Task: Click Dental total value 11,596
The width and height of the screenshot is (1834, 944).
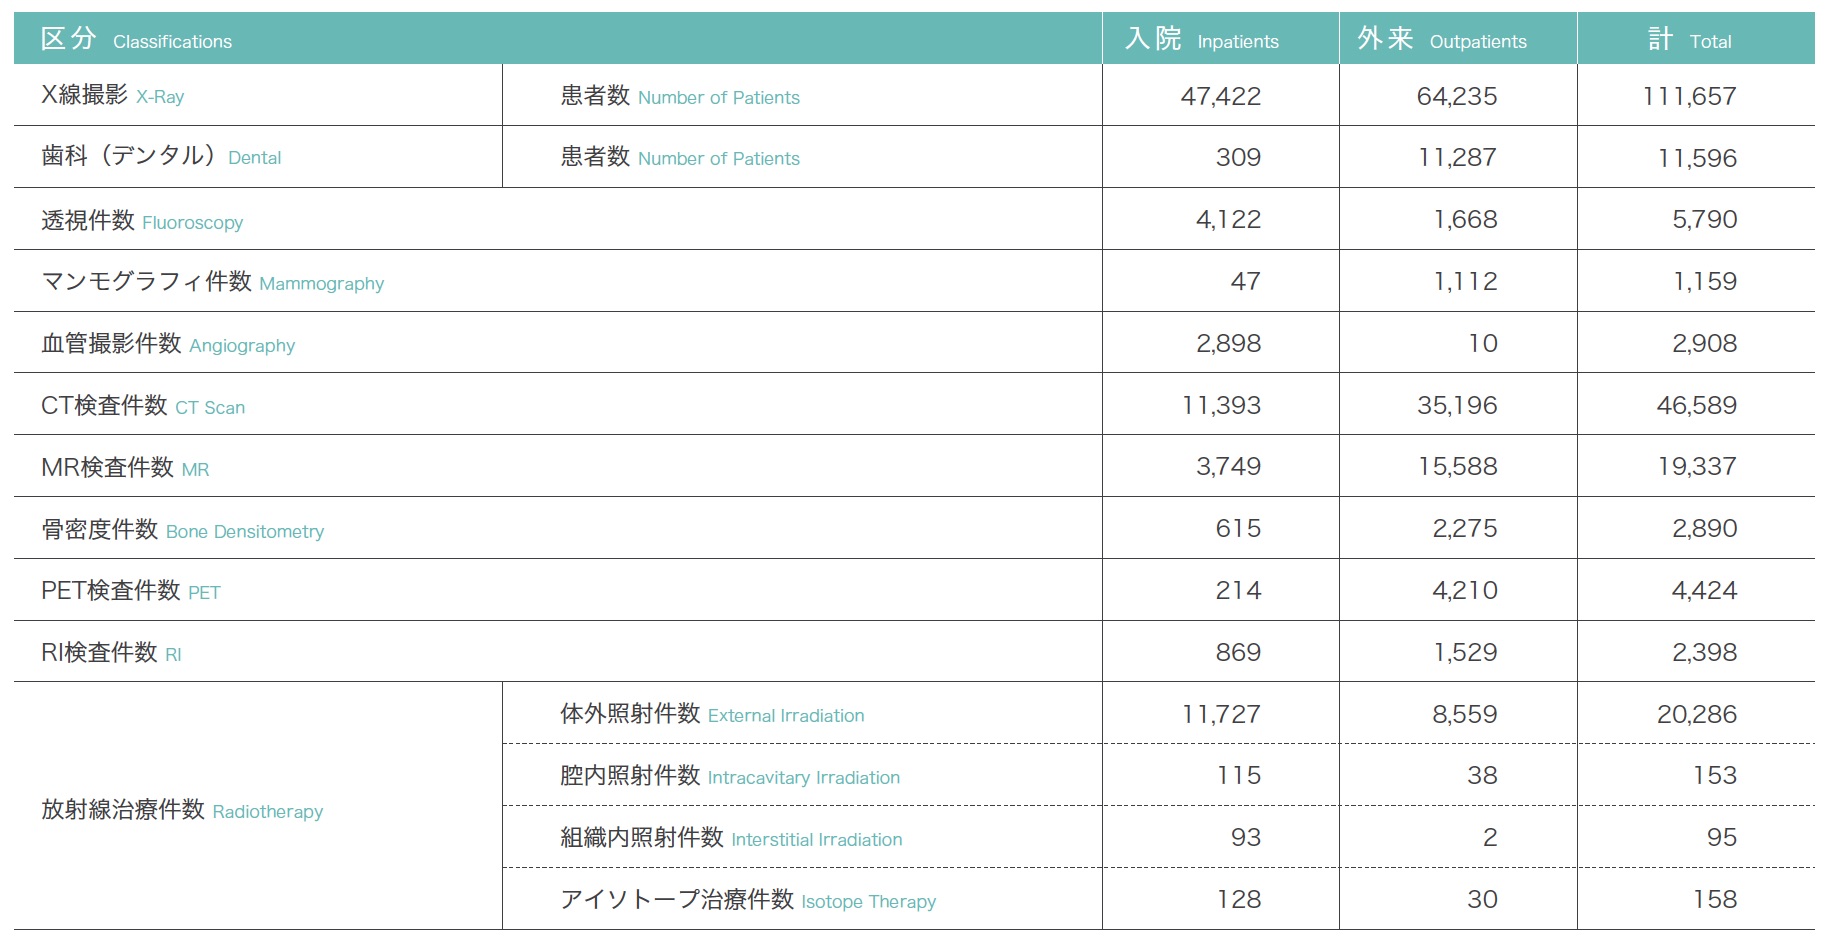Action: click(1697, 158)
